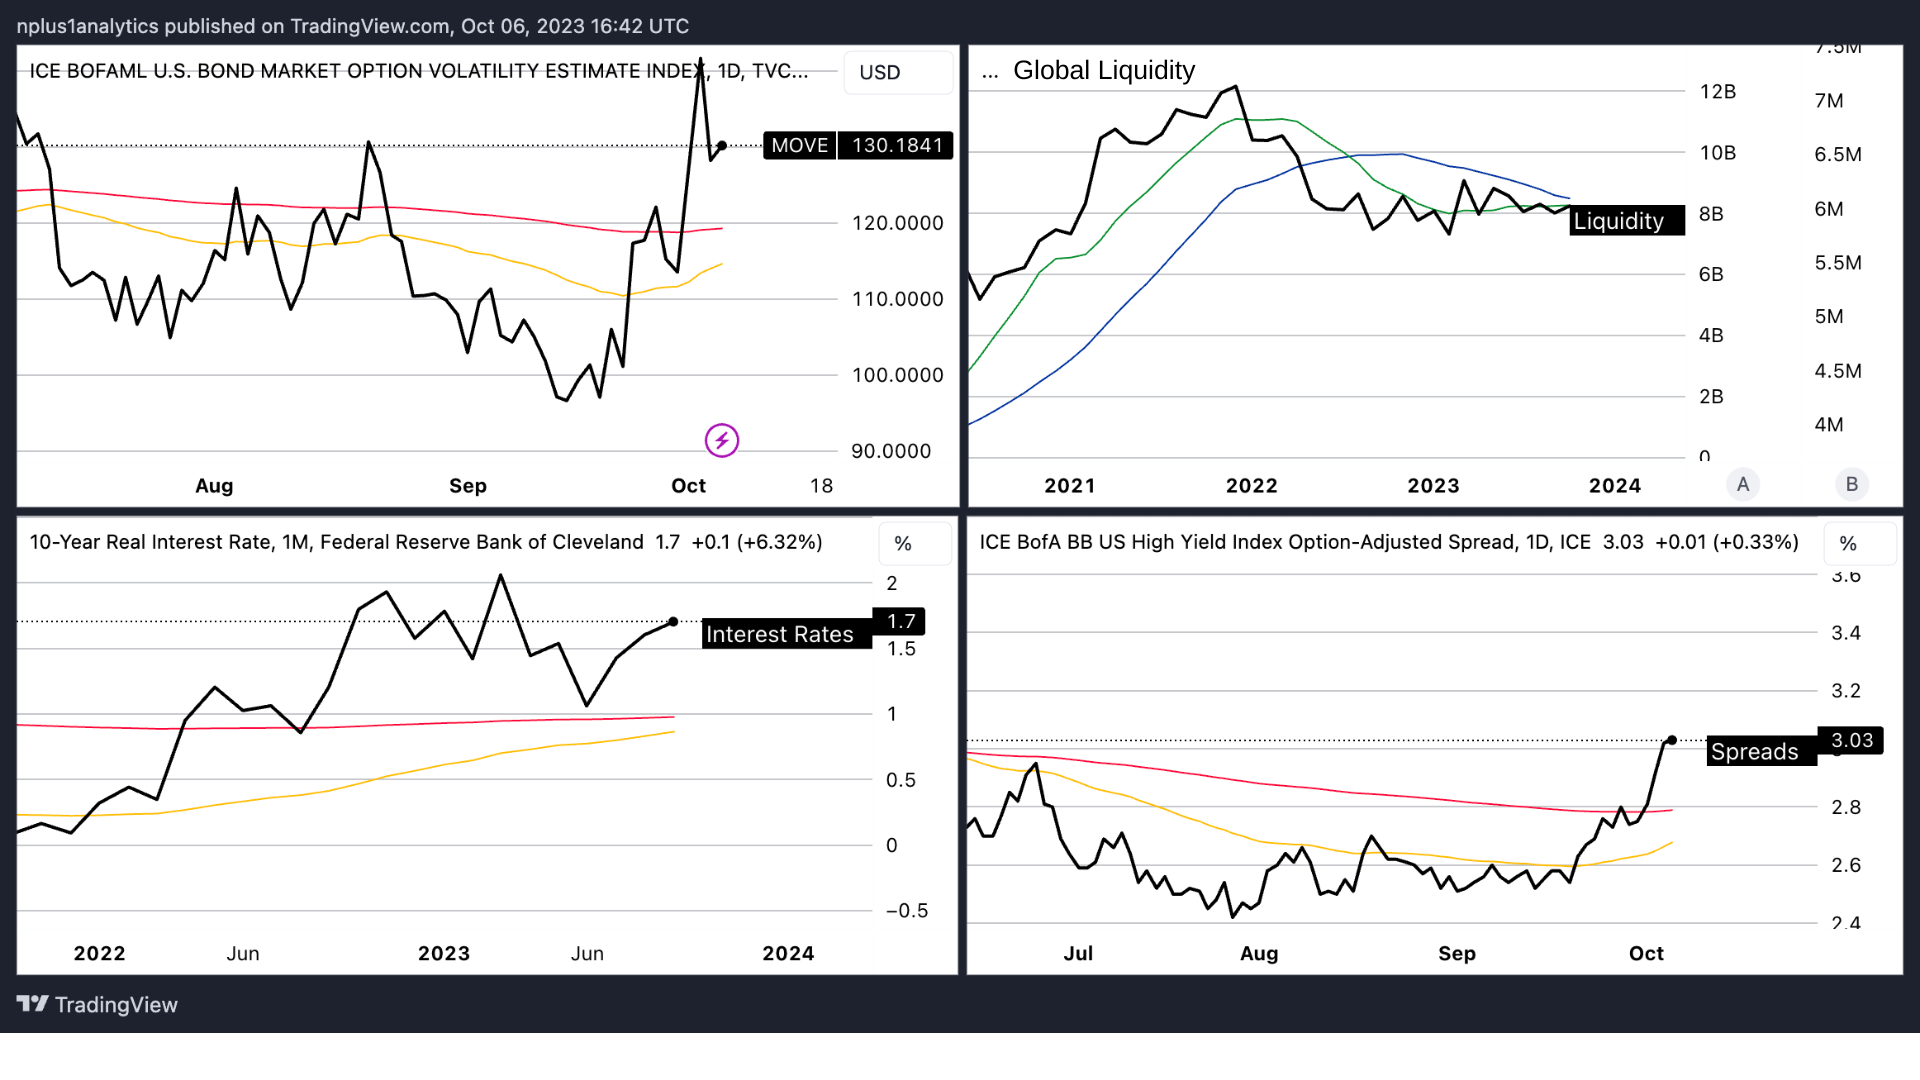Viewport: 1920px width, 1080px height.
Task: Click the last data point on Interest Rates chart
Action: point(673,622)
